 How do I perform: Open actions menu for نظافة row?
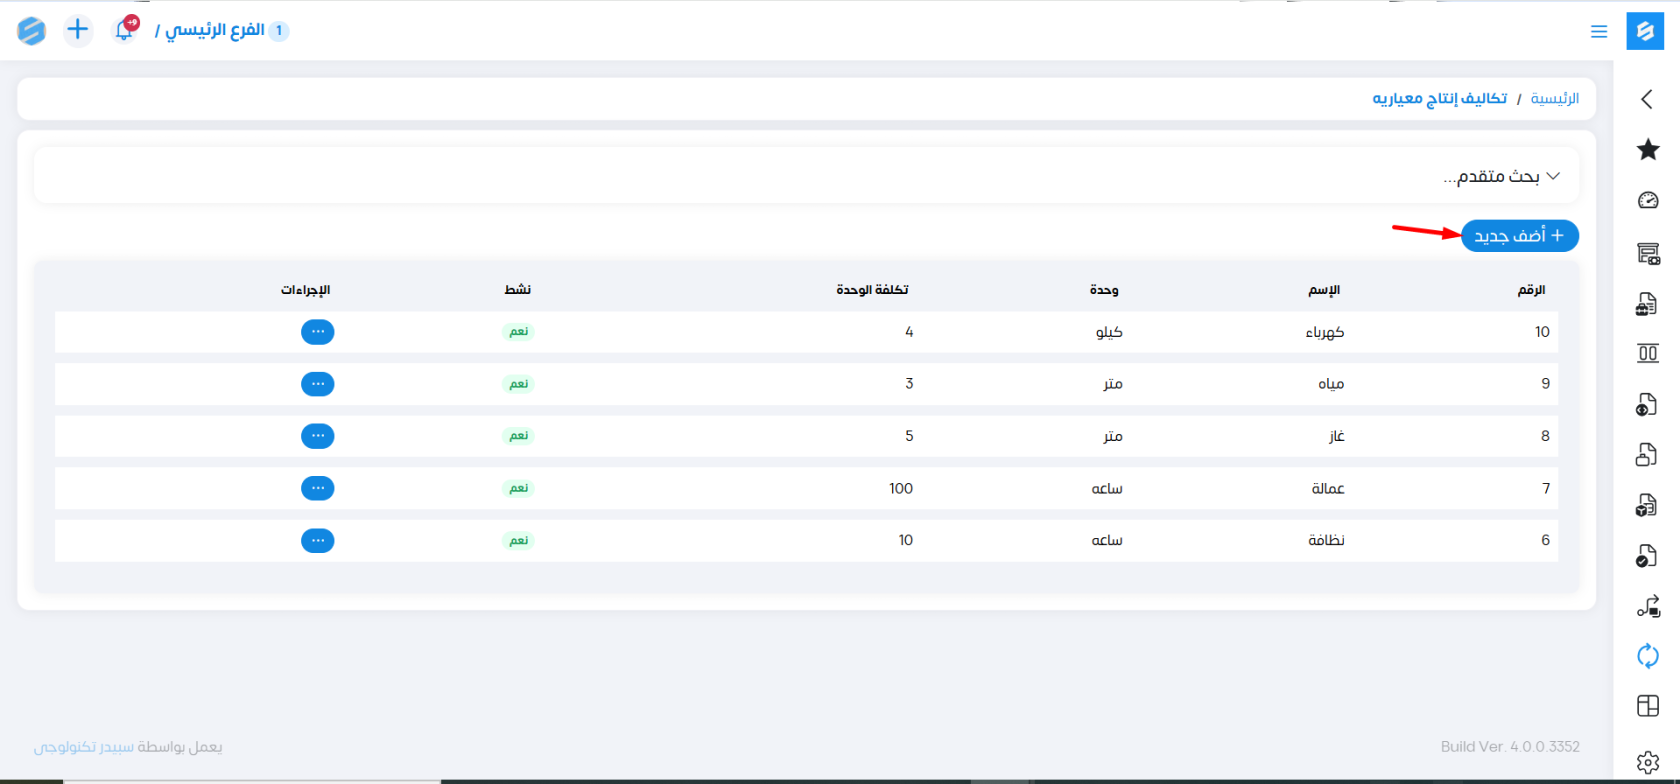tap(317, 540)
